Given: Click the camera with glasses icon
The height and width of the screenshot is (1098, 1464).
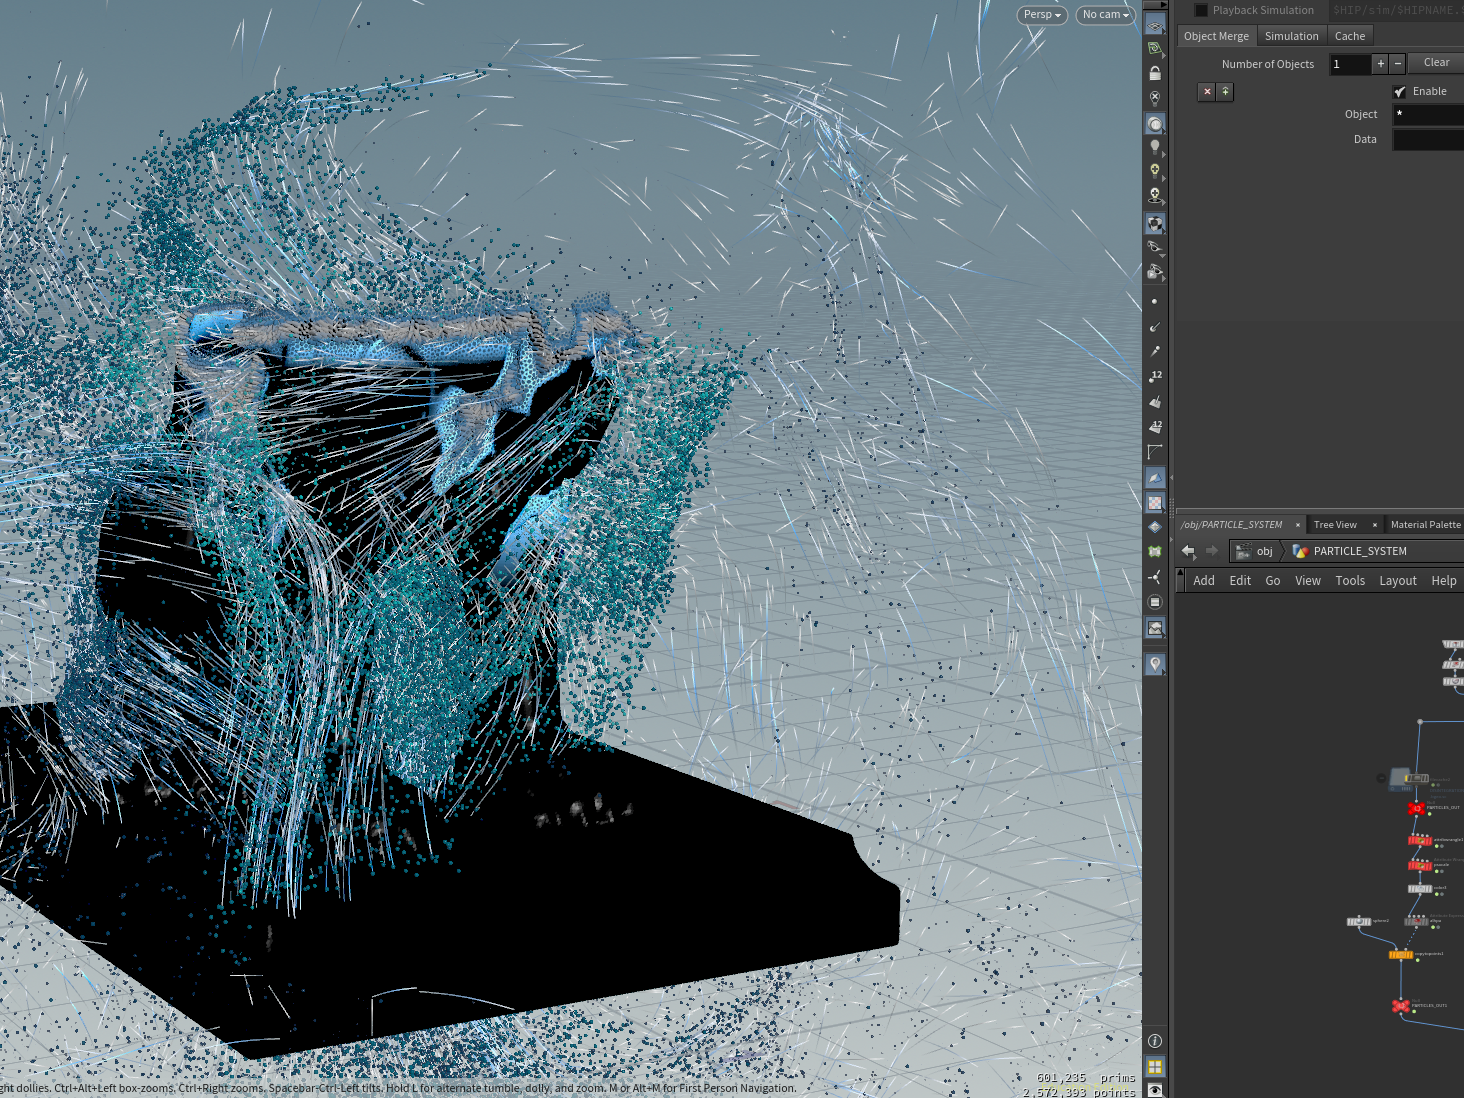Looking at the screenshot, I should point(1155,271).
